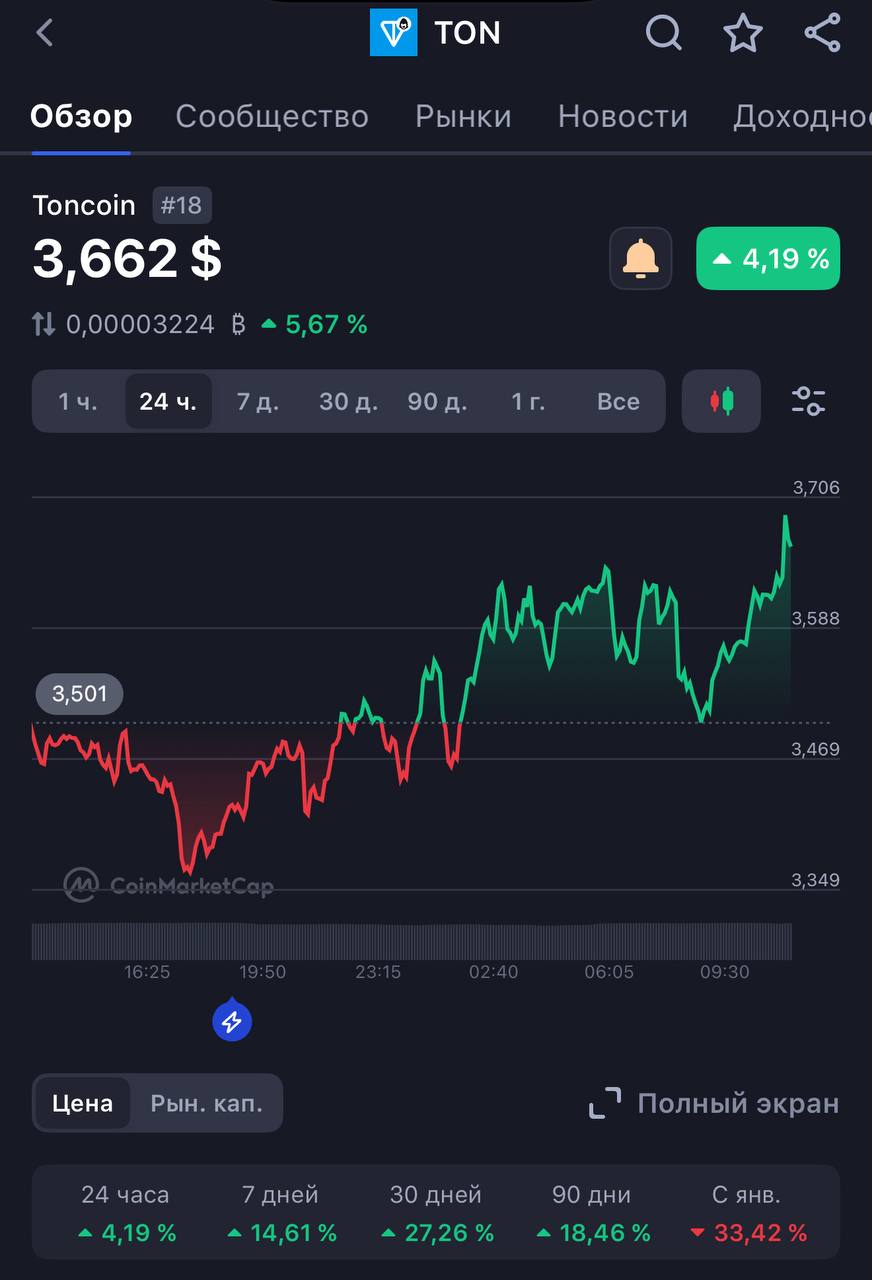Tap the TON coin logo icon
Image resolution: width=872 pixels, height=1280 pixels.
[x=393, y=33]
